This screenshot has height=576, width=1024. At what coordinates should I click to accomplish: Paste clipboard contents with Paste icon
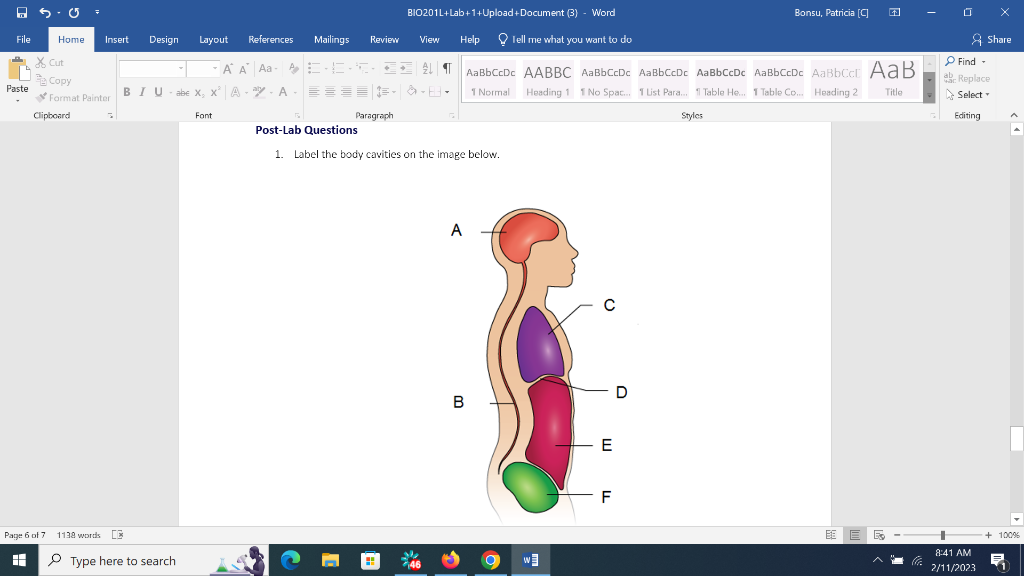(18, 69)
